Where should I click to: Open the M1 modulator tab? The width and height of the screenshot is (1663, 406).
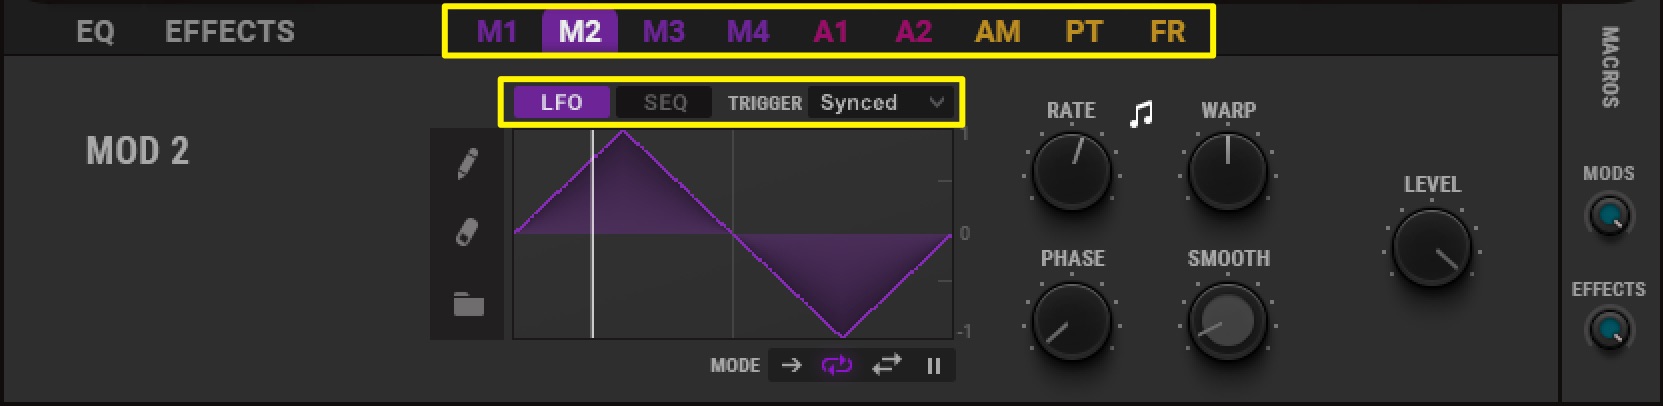497,31
